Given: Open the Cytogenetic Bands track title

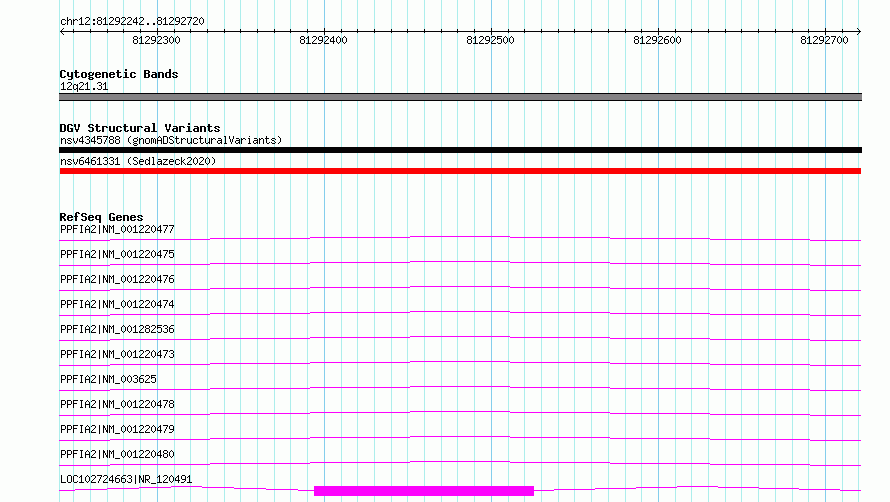Looking at the screenshot, I should [x=119, y=74].
